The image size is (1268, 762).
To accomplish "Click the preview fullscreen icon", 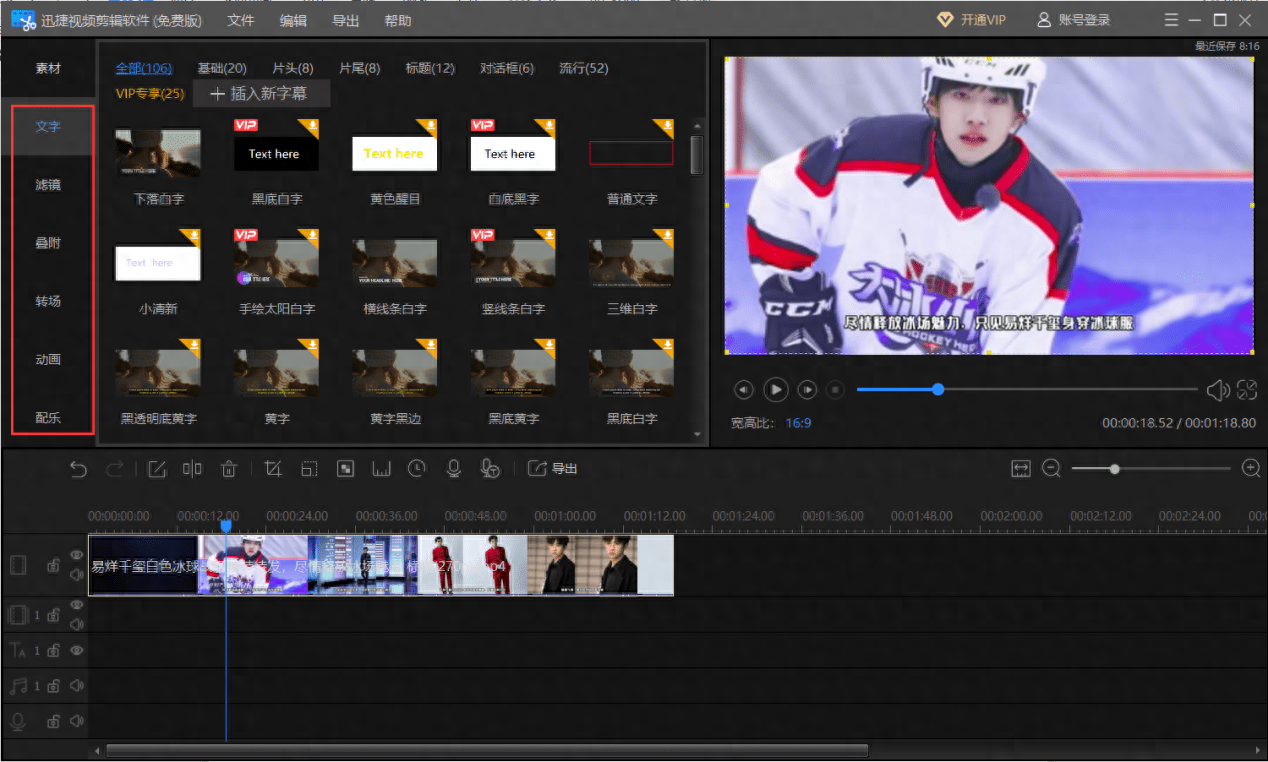I will (x=1246, y=390).
